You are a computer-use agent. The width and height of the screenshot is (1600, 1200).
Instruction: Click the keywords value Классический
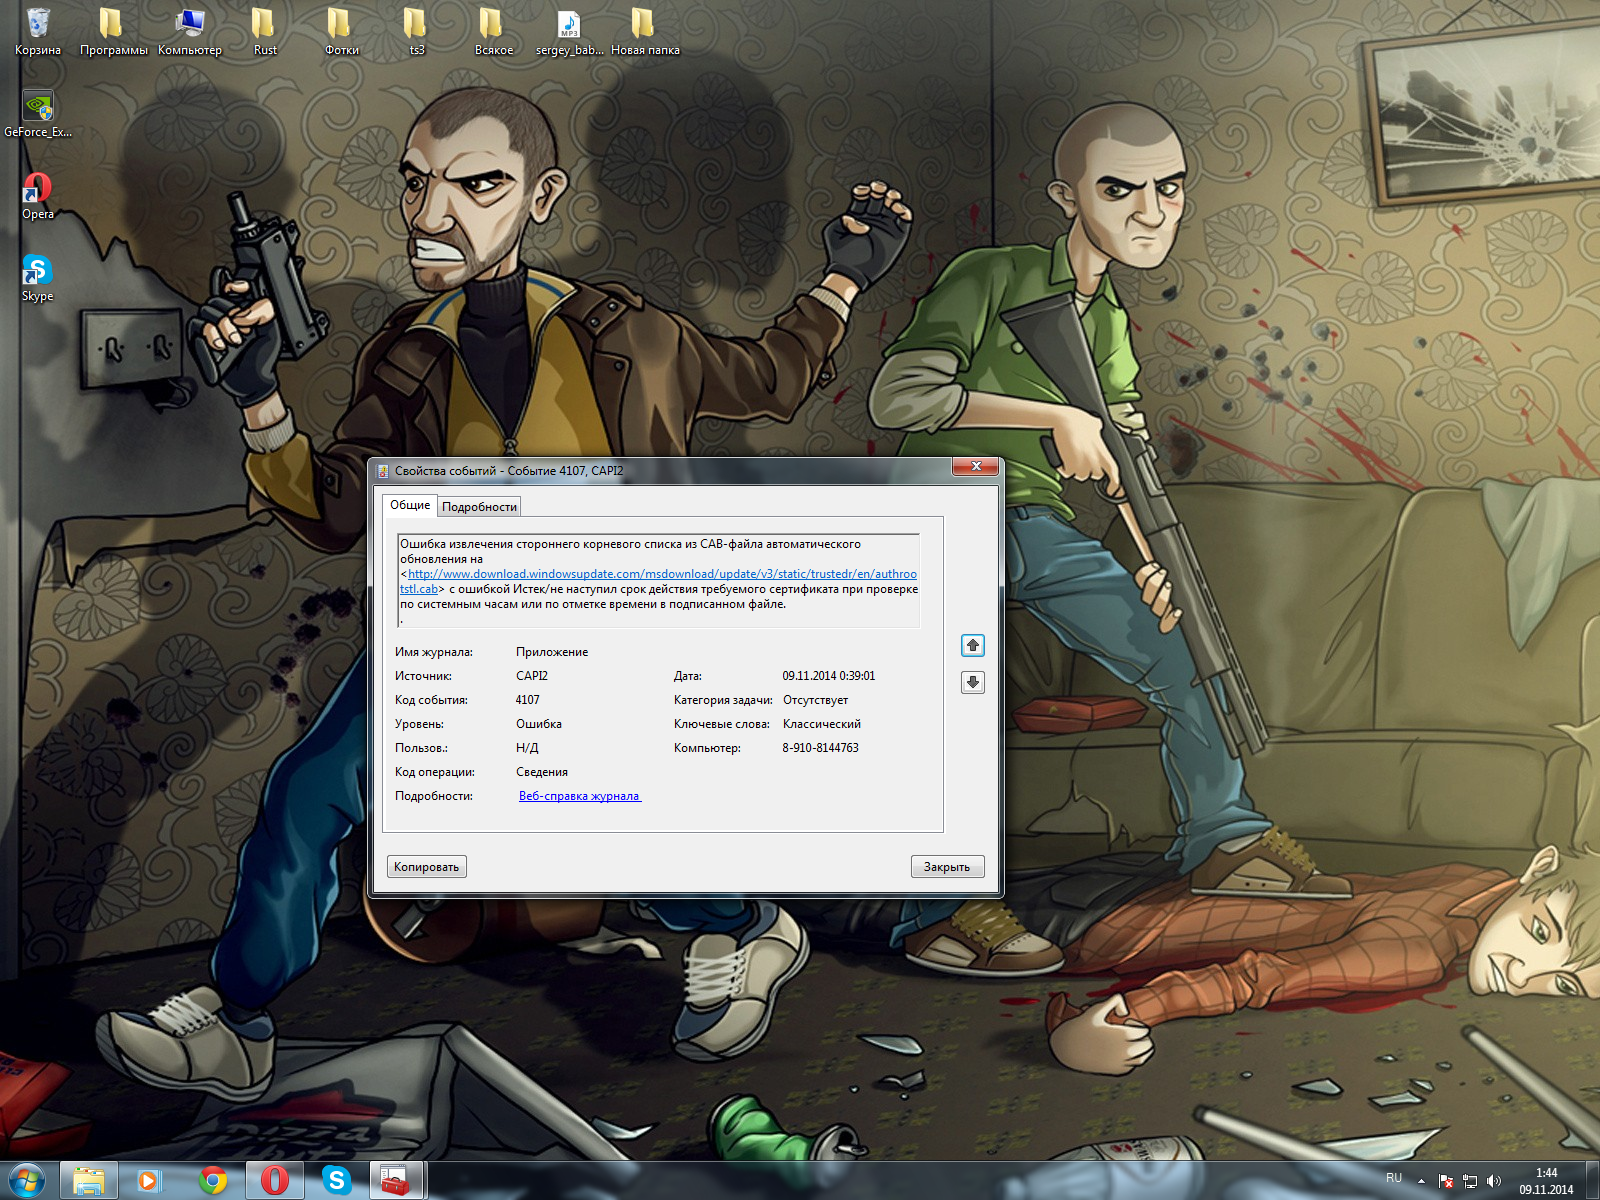coord(822,724)
